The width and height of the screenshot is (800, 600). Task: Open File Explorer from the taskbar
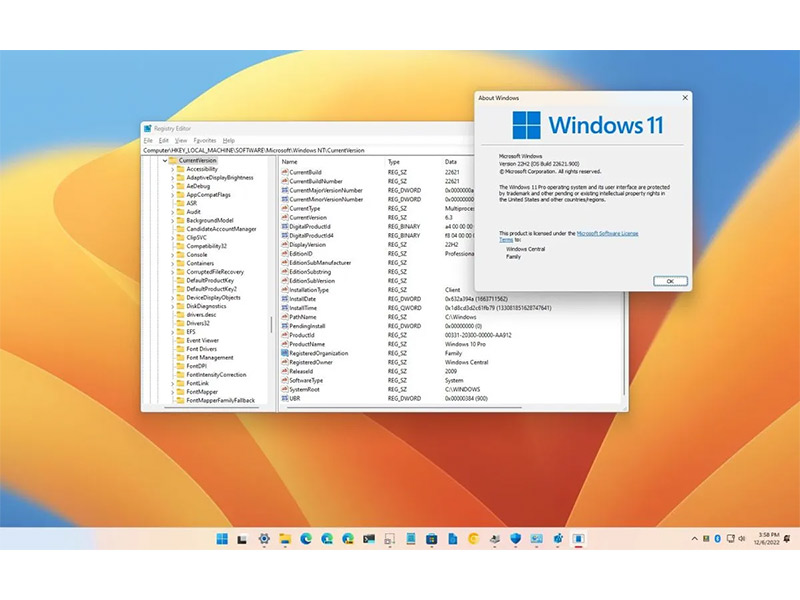[285, 539]
